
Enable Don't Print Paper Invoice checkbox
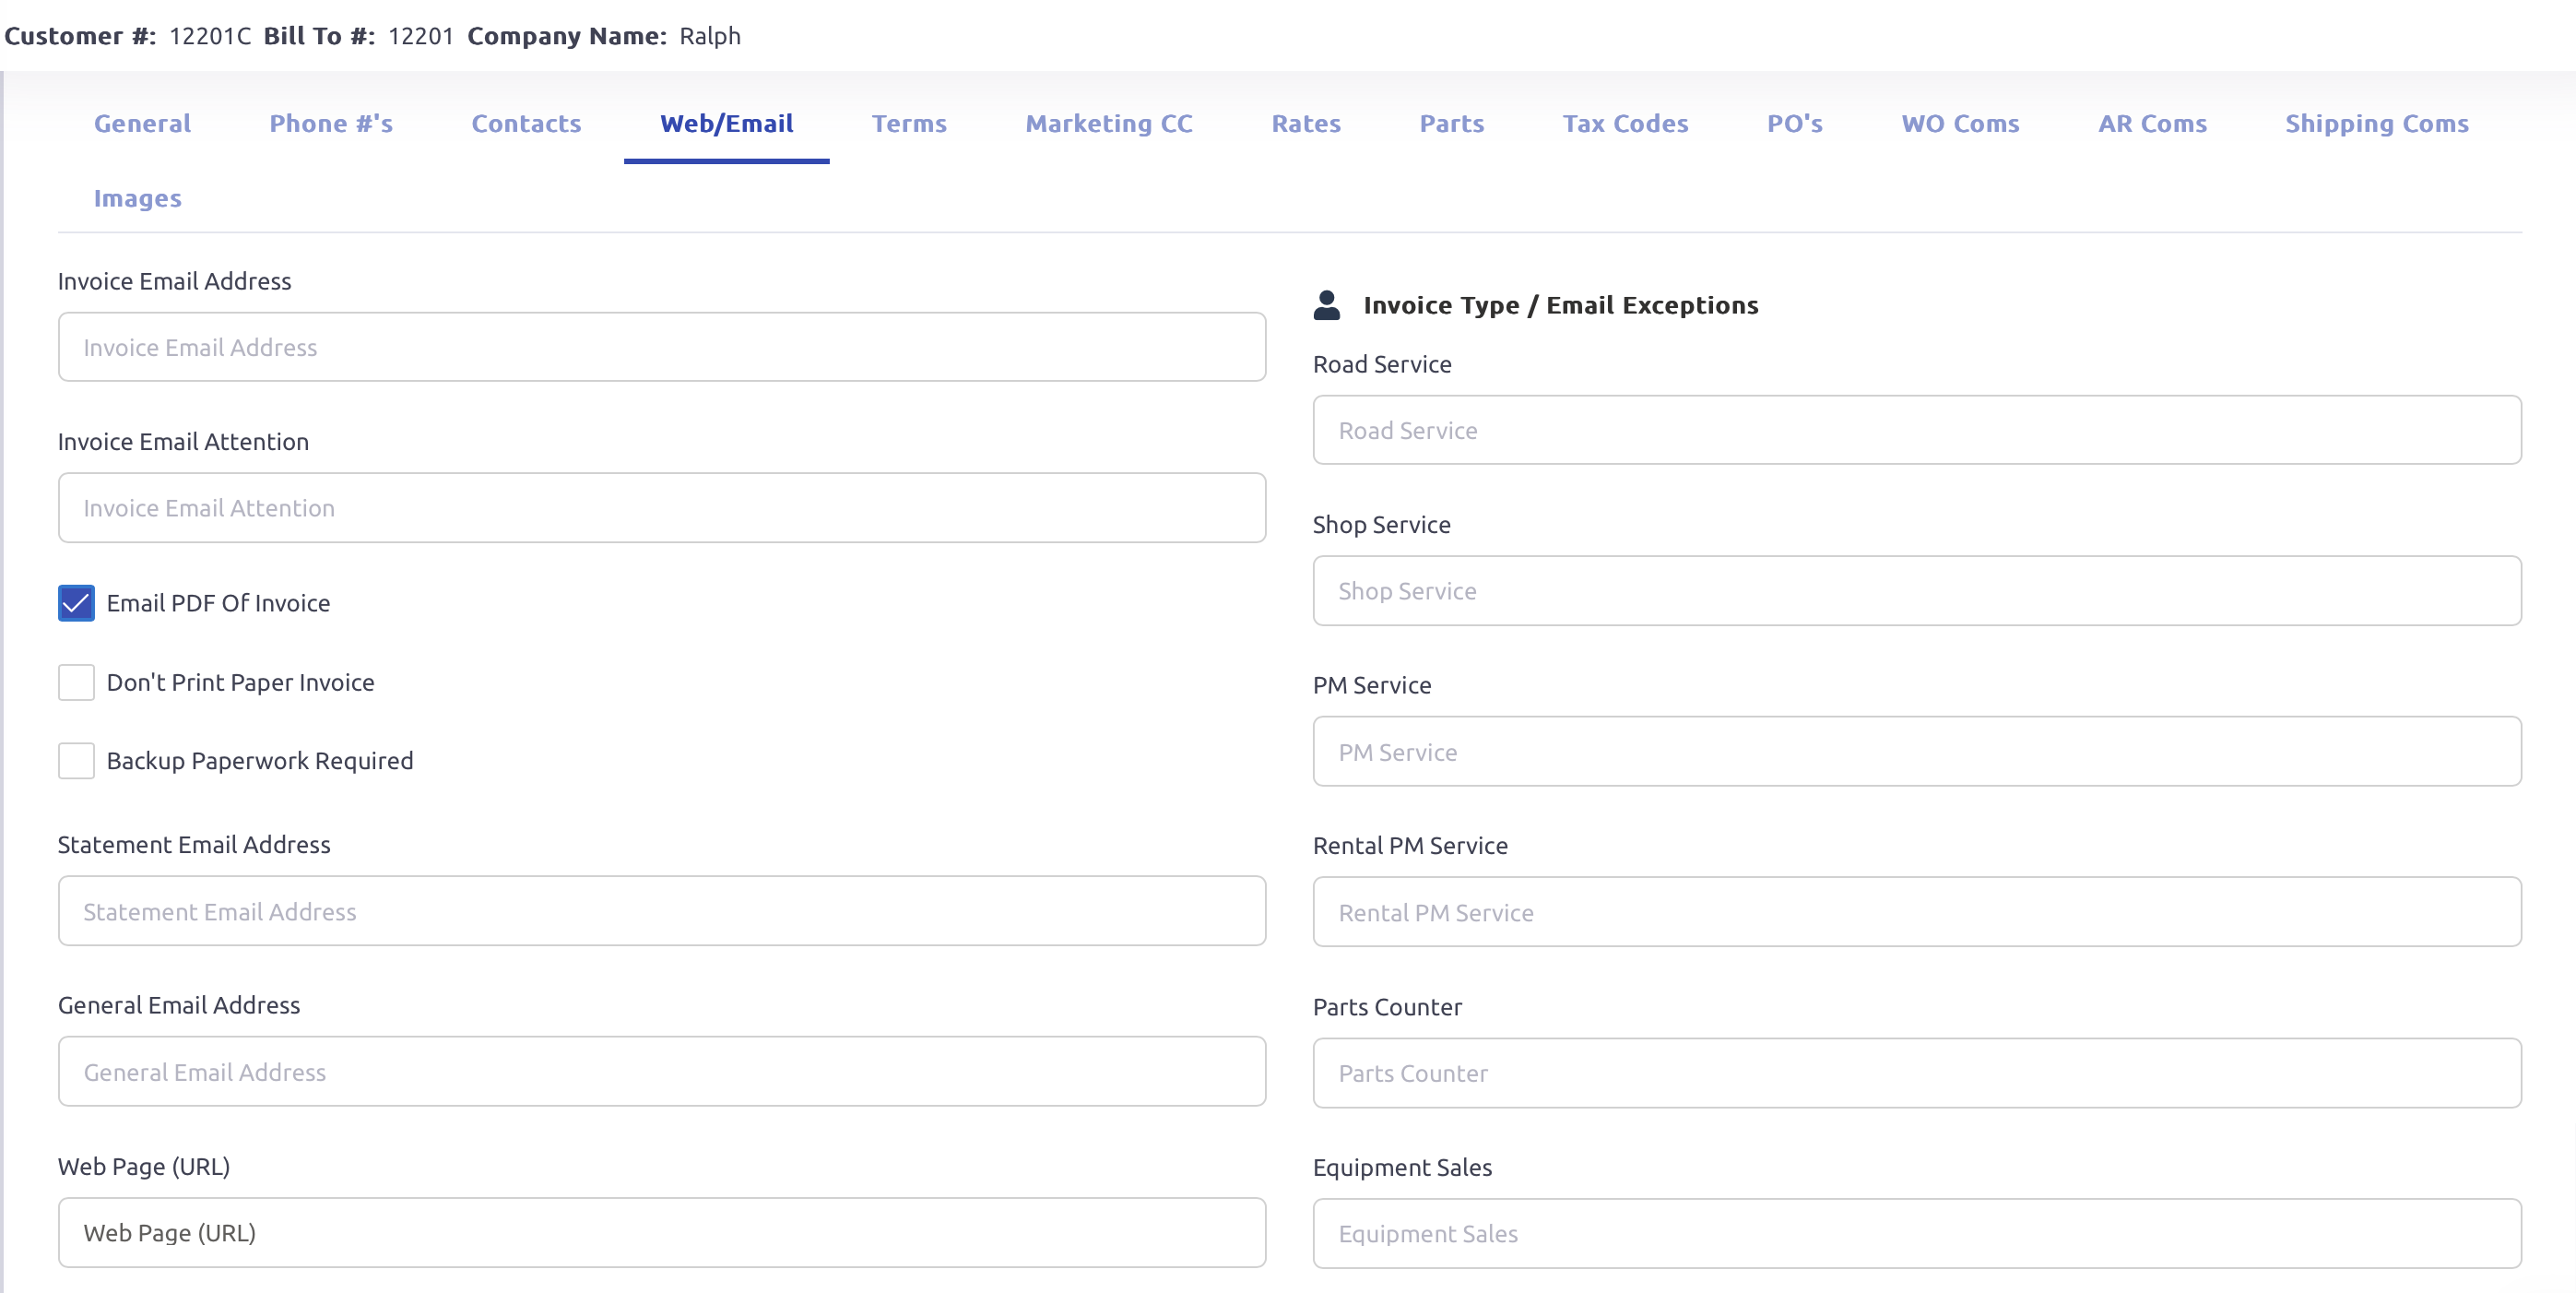[76, 682]
